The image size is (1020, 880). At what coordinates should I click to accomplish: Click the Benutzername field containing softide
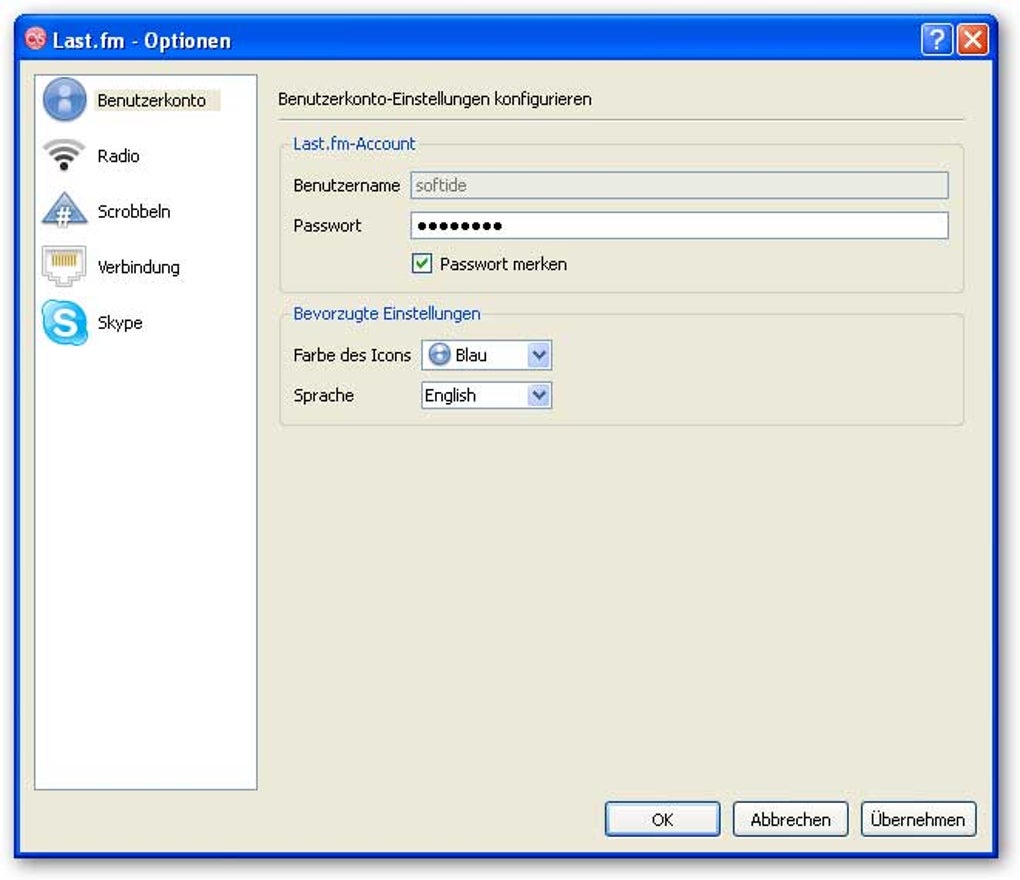[x=679, y=185]
